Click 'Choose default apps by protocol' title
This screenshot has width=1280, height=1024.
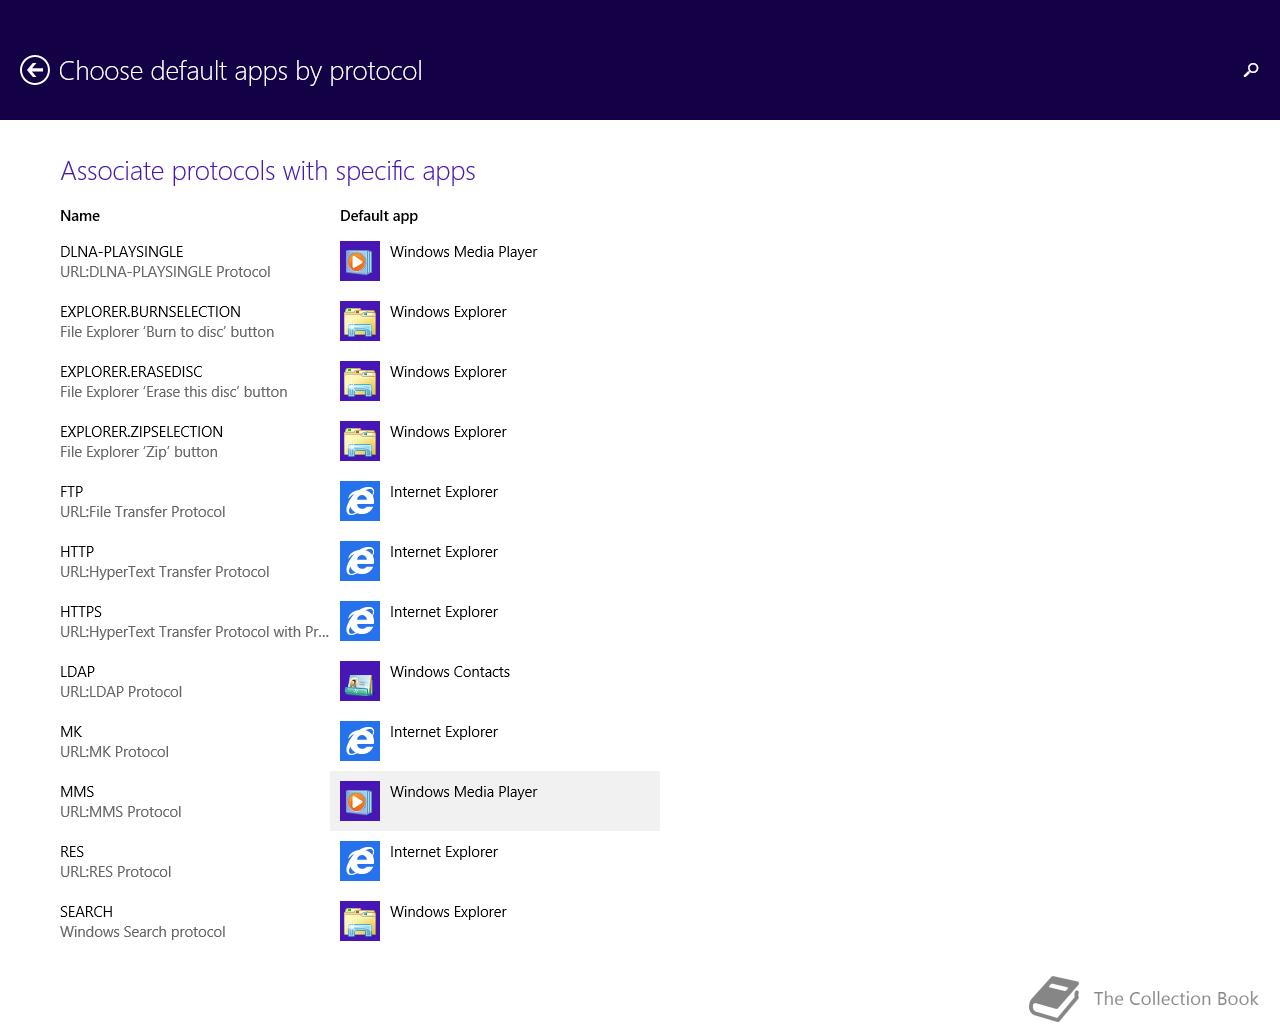(241, 71)
